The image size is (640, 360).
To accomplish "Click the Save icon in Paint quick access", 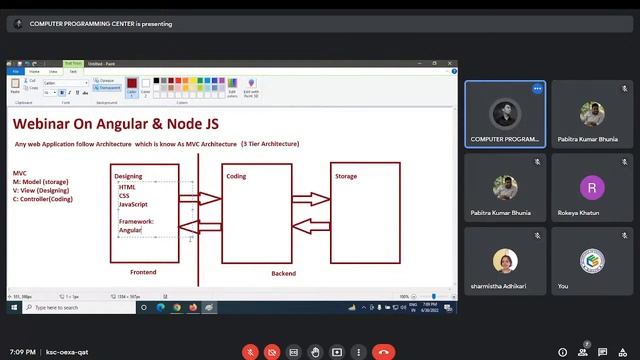I will click(20, 64).
